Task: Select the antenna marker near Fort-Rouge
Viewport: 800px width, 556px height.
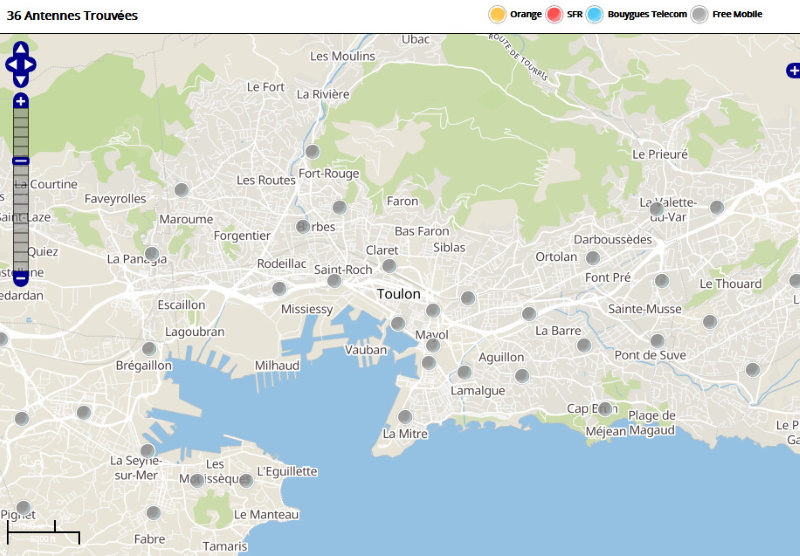Action: point(312,152)
